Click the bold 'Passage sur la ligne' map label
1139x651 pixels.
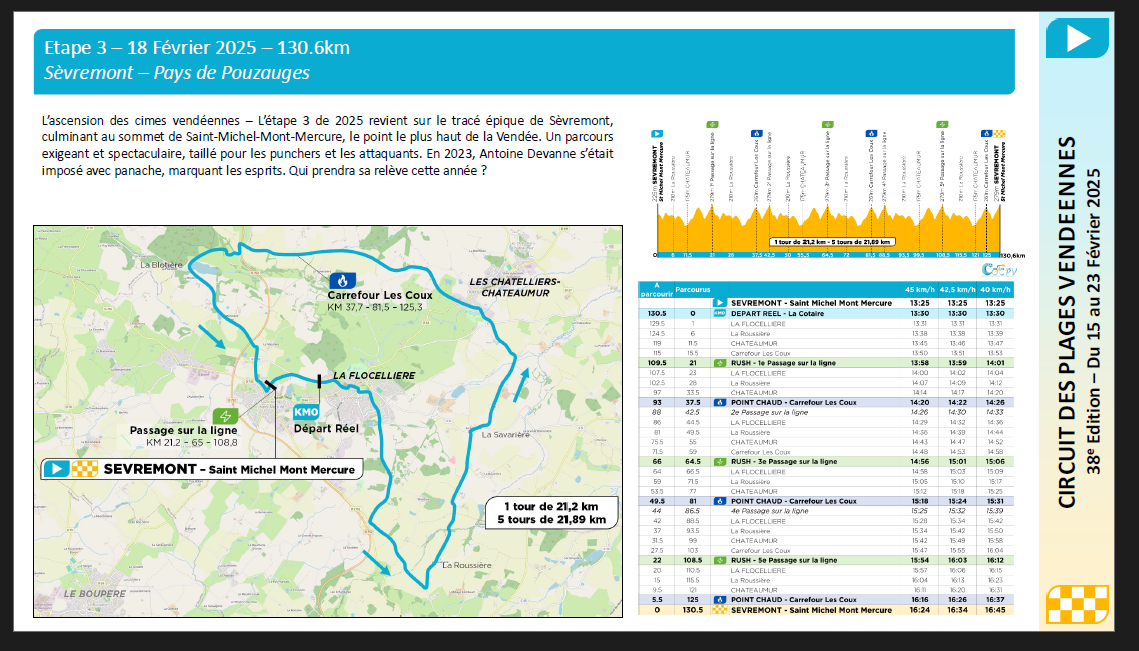[184, 430]
